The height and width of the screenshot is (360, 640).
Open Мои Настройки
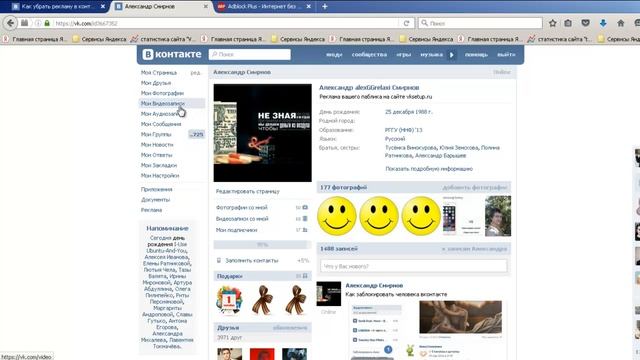tap(160, 176)
